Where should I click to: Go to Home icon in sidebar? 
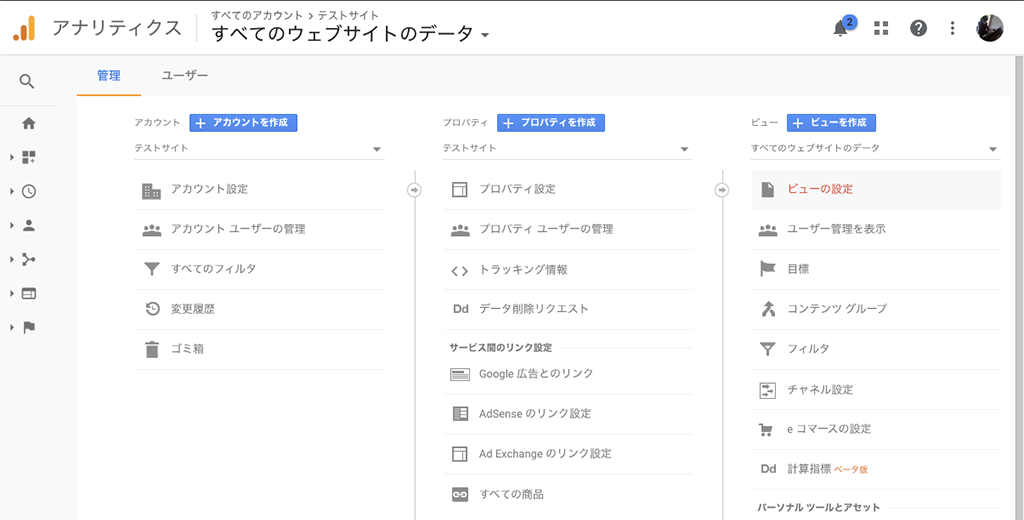[29, 123]
